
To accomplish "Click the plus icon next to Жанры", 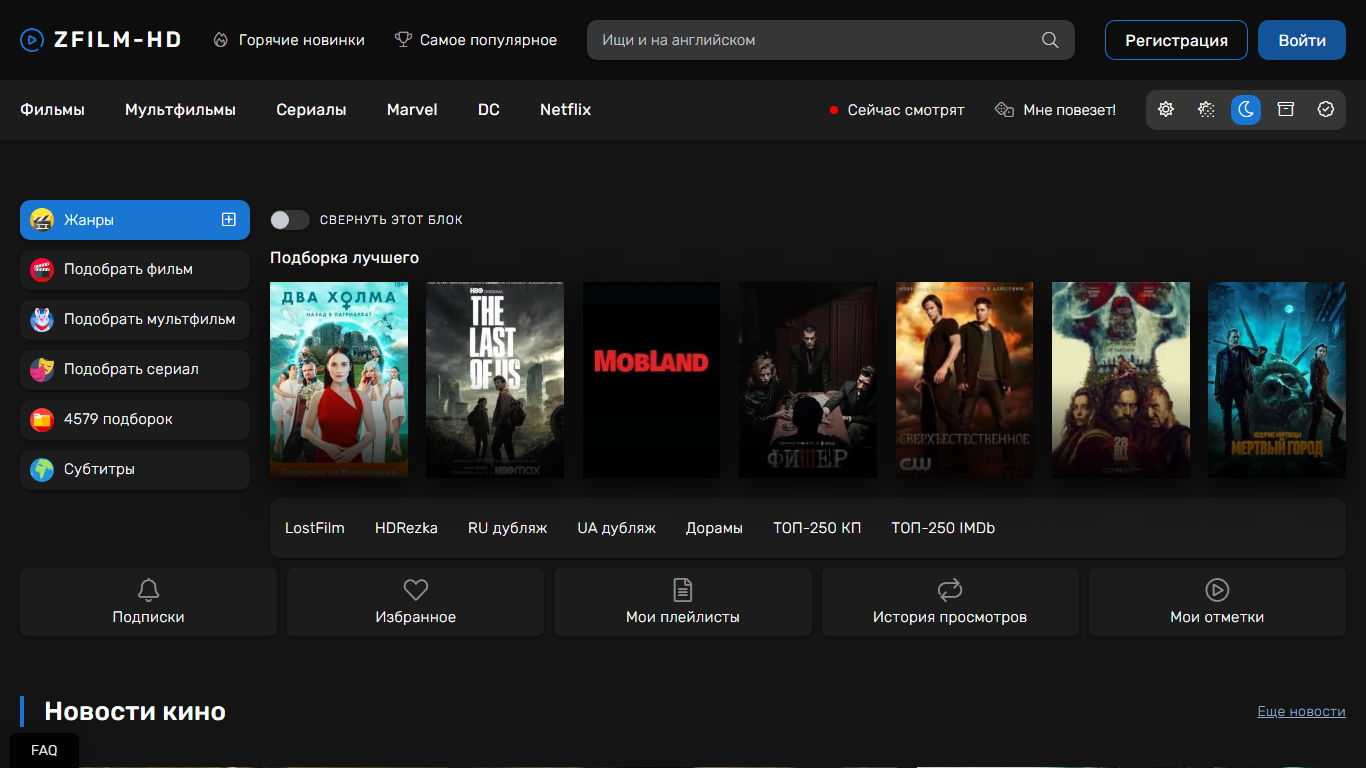I will click(x=229, y=220).
